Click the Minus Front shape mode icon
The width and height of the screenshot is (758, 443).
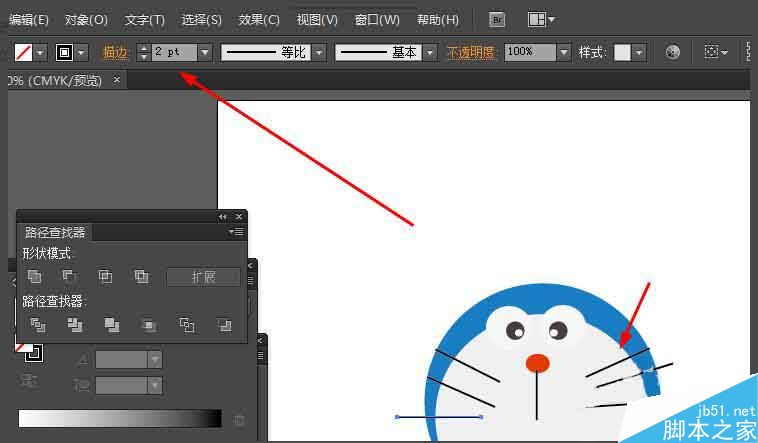point(70,276)
